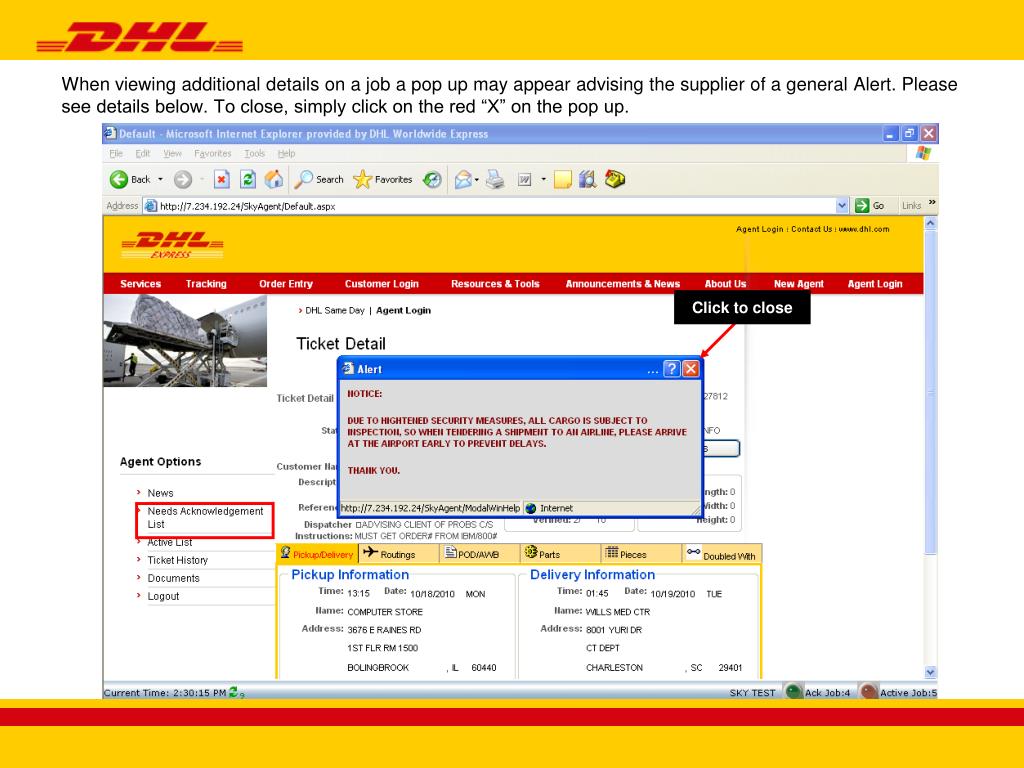The image size is (1024, 768).
Task: Open About Us navigation link
Action: coord(725,283)
